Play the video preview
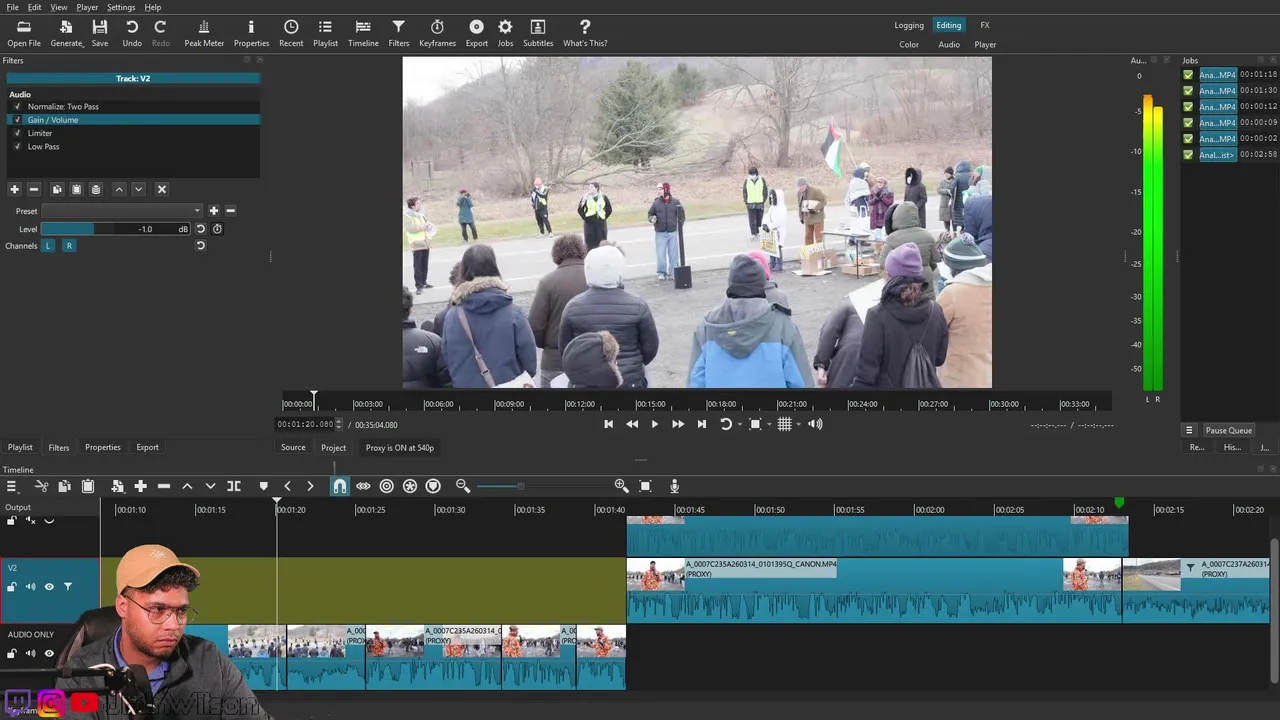 coord(655,424)
